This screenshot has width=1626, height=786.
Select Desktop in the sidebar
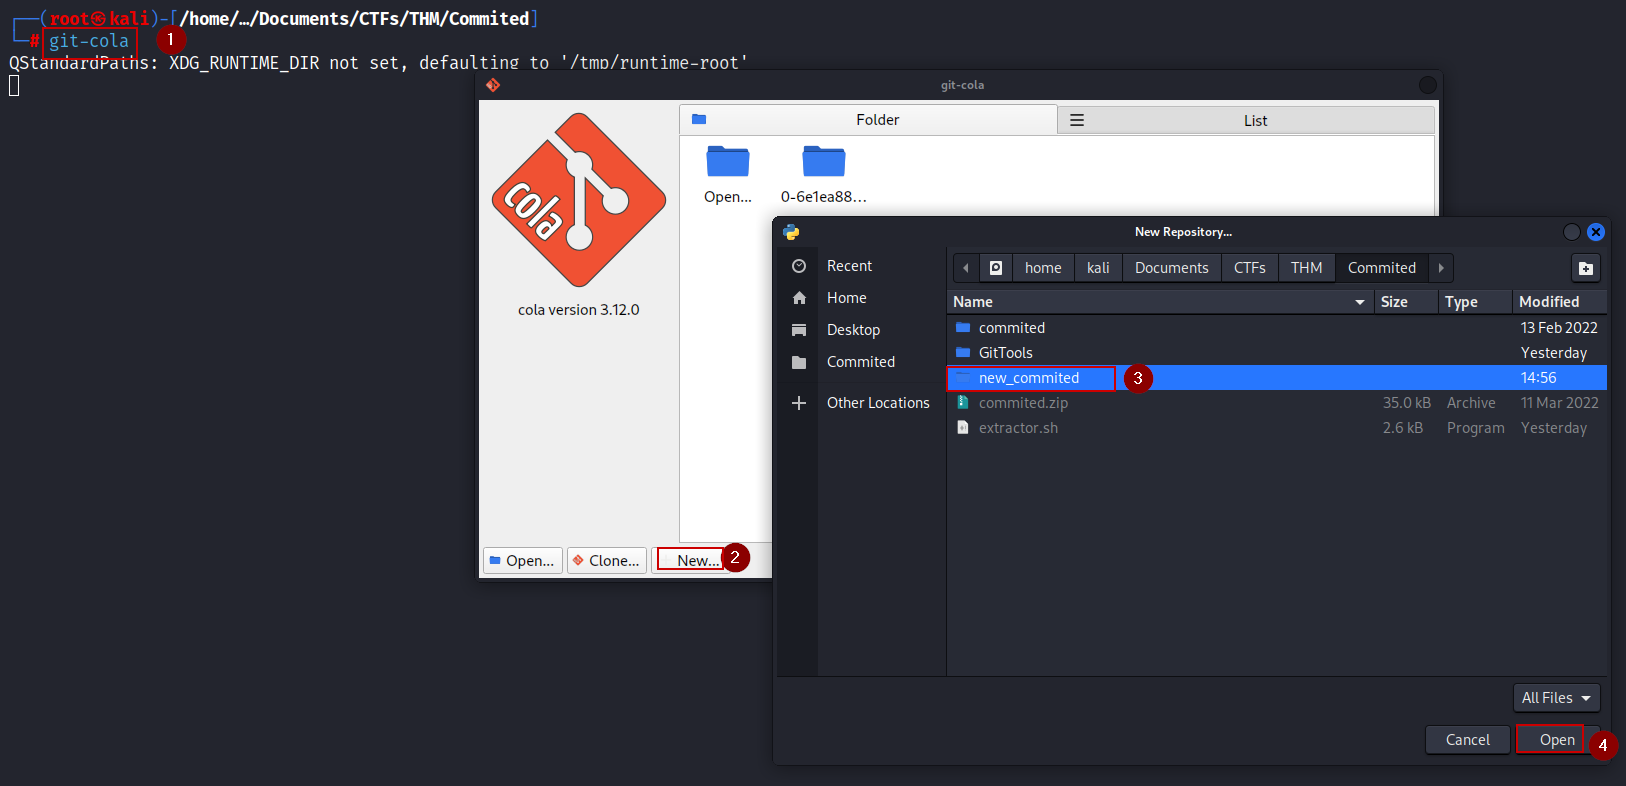[x=853, y=330]
